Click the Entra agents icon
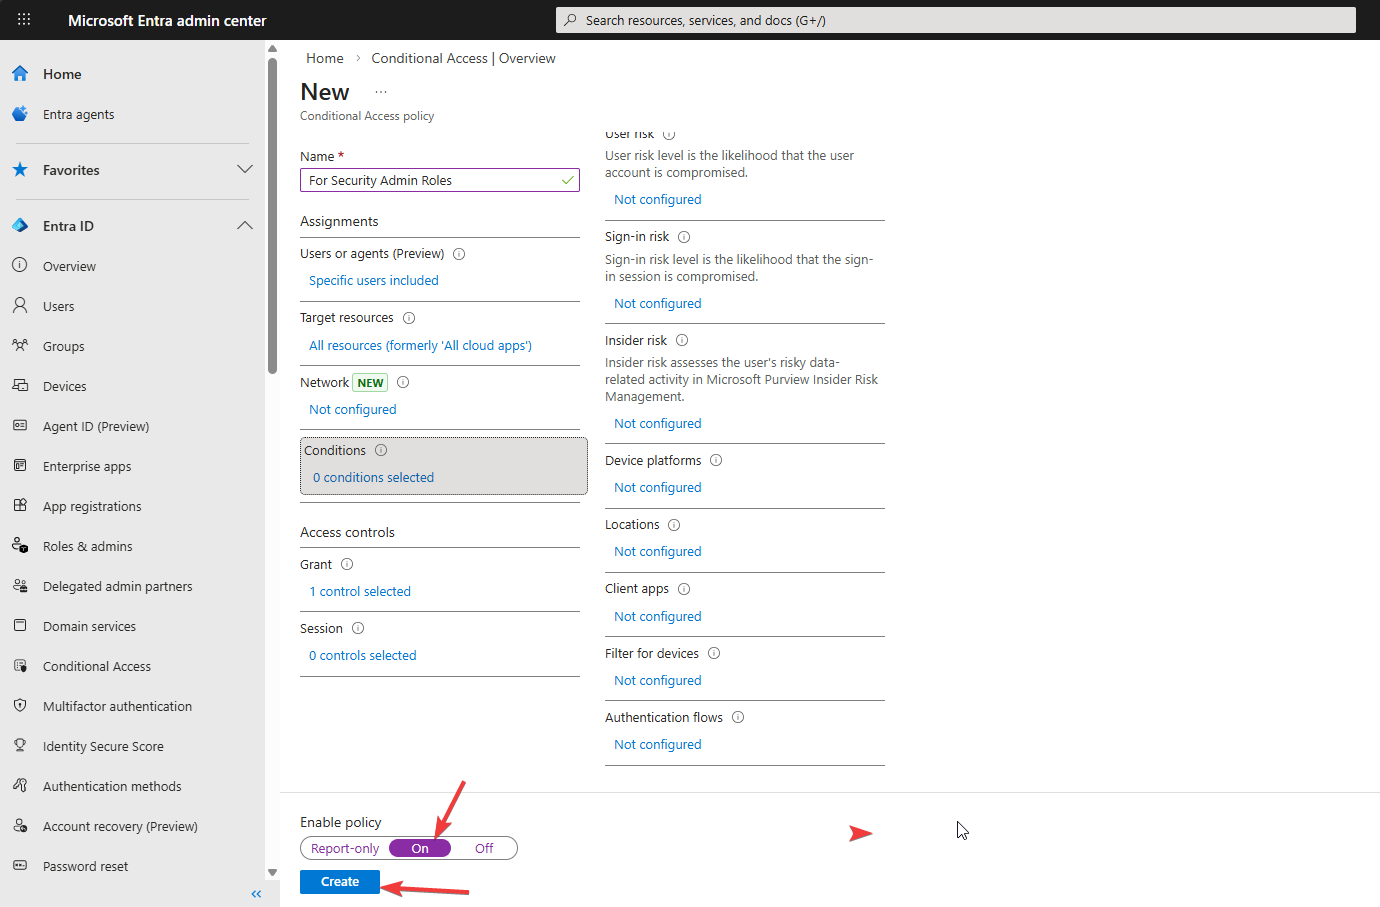1380x907 pixels. point(20,114)
